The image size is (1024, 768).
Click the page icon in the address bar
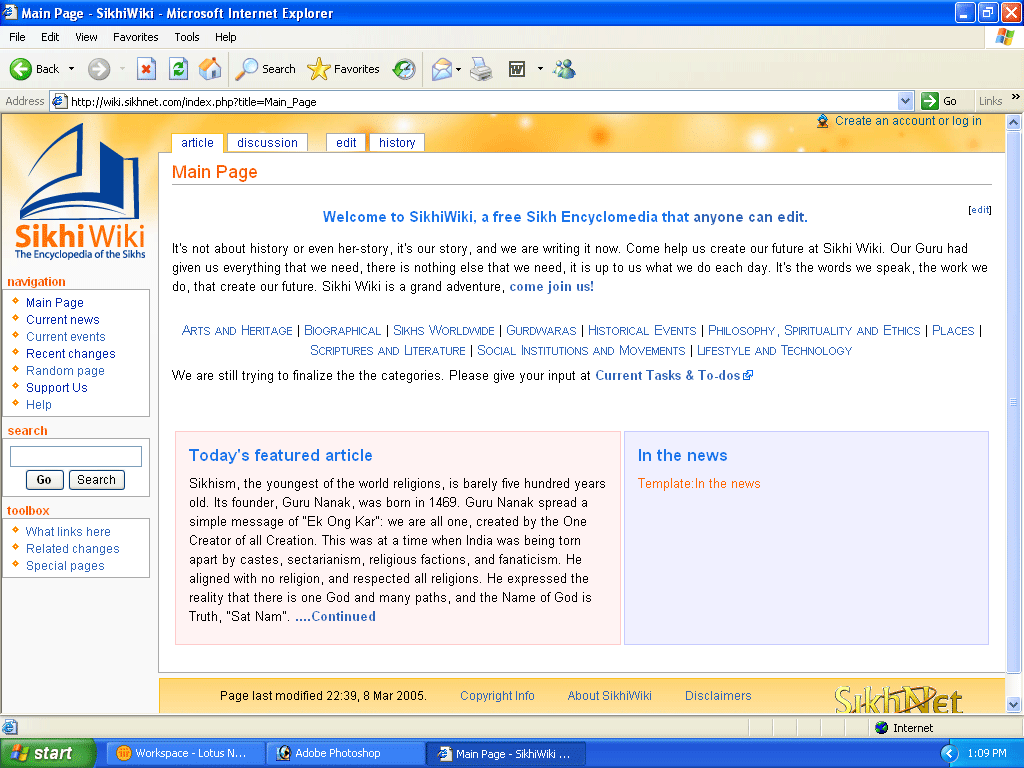(59, 101)
